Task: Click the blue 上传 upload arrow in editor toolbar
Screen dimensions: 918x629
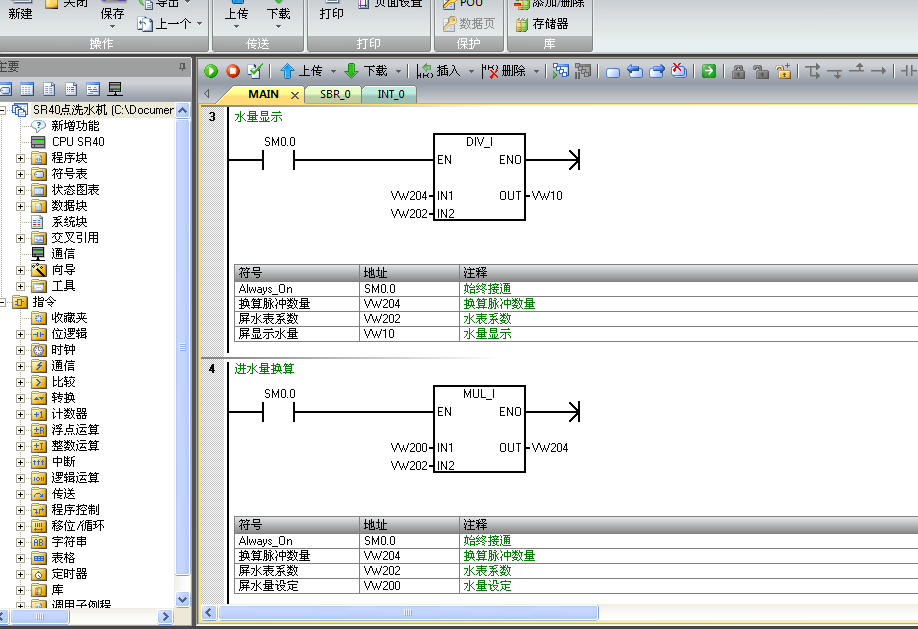Action: click(287, 71)
